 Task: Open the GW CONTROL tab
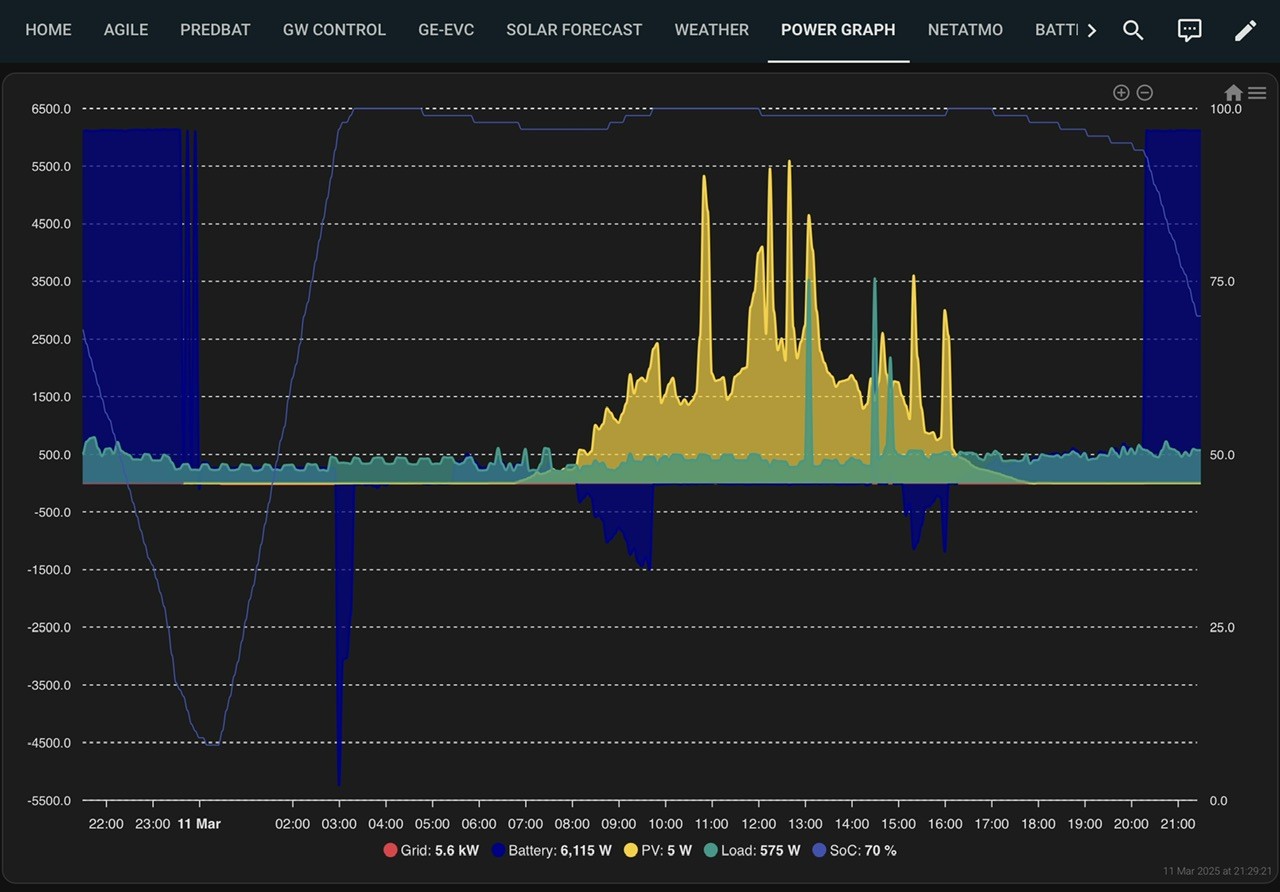point(334,30)
